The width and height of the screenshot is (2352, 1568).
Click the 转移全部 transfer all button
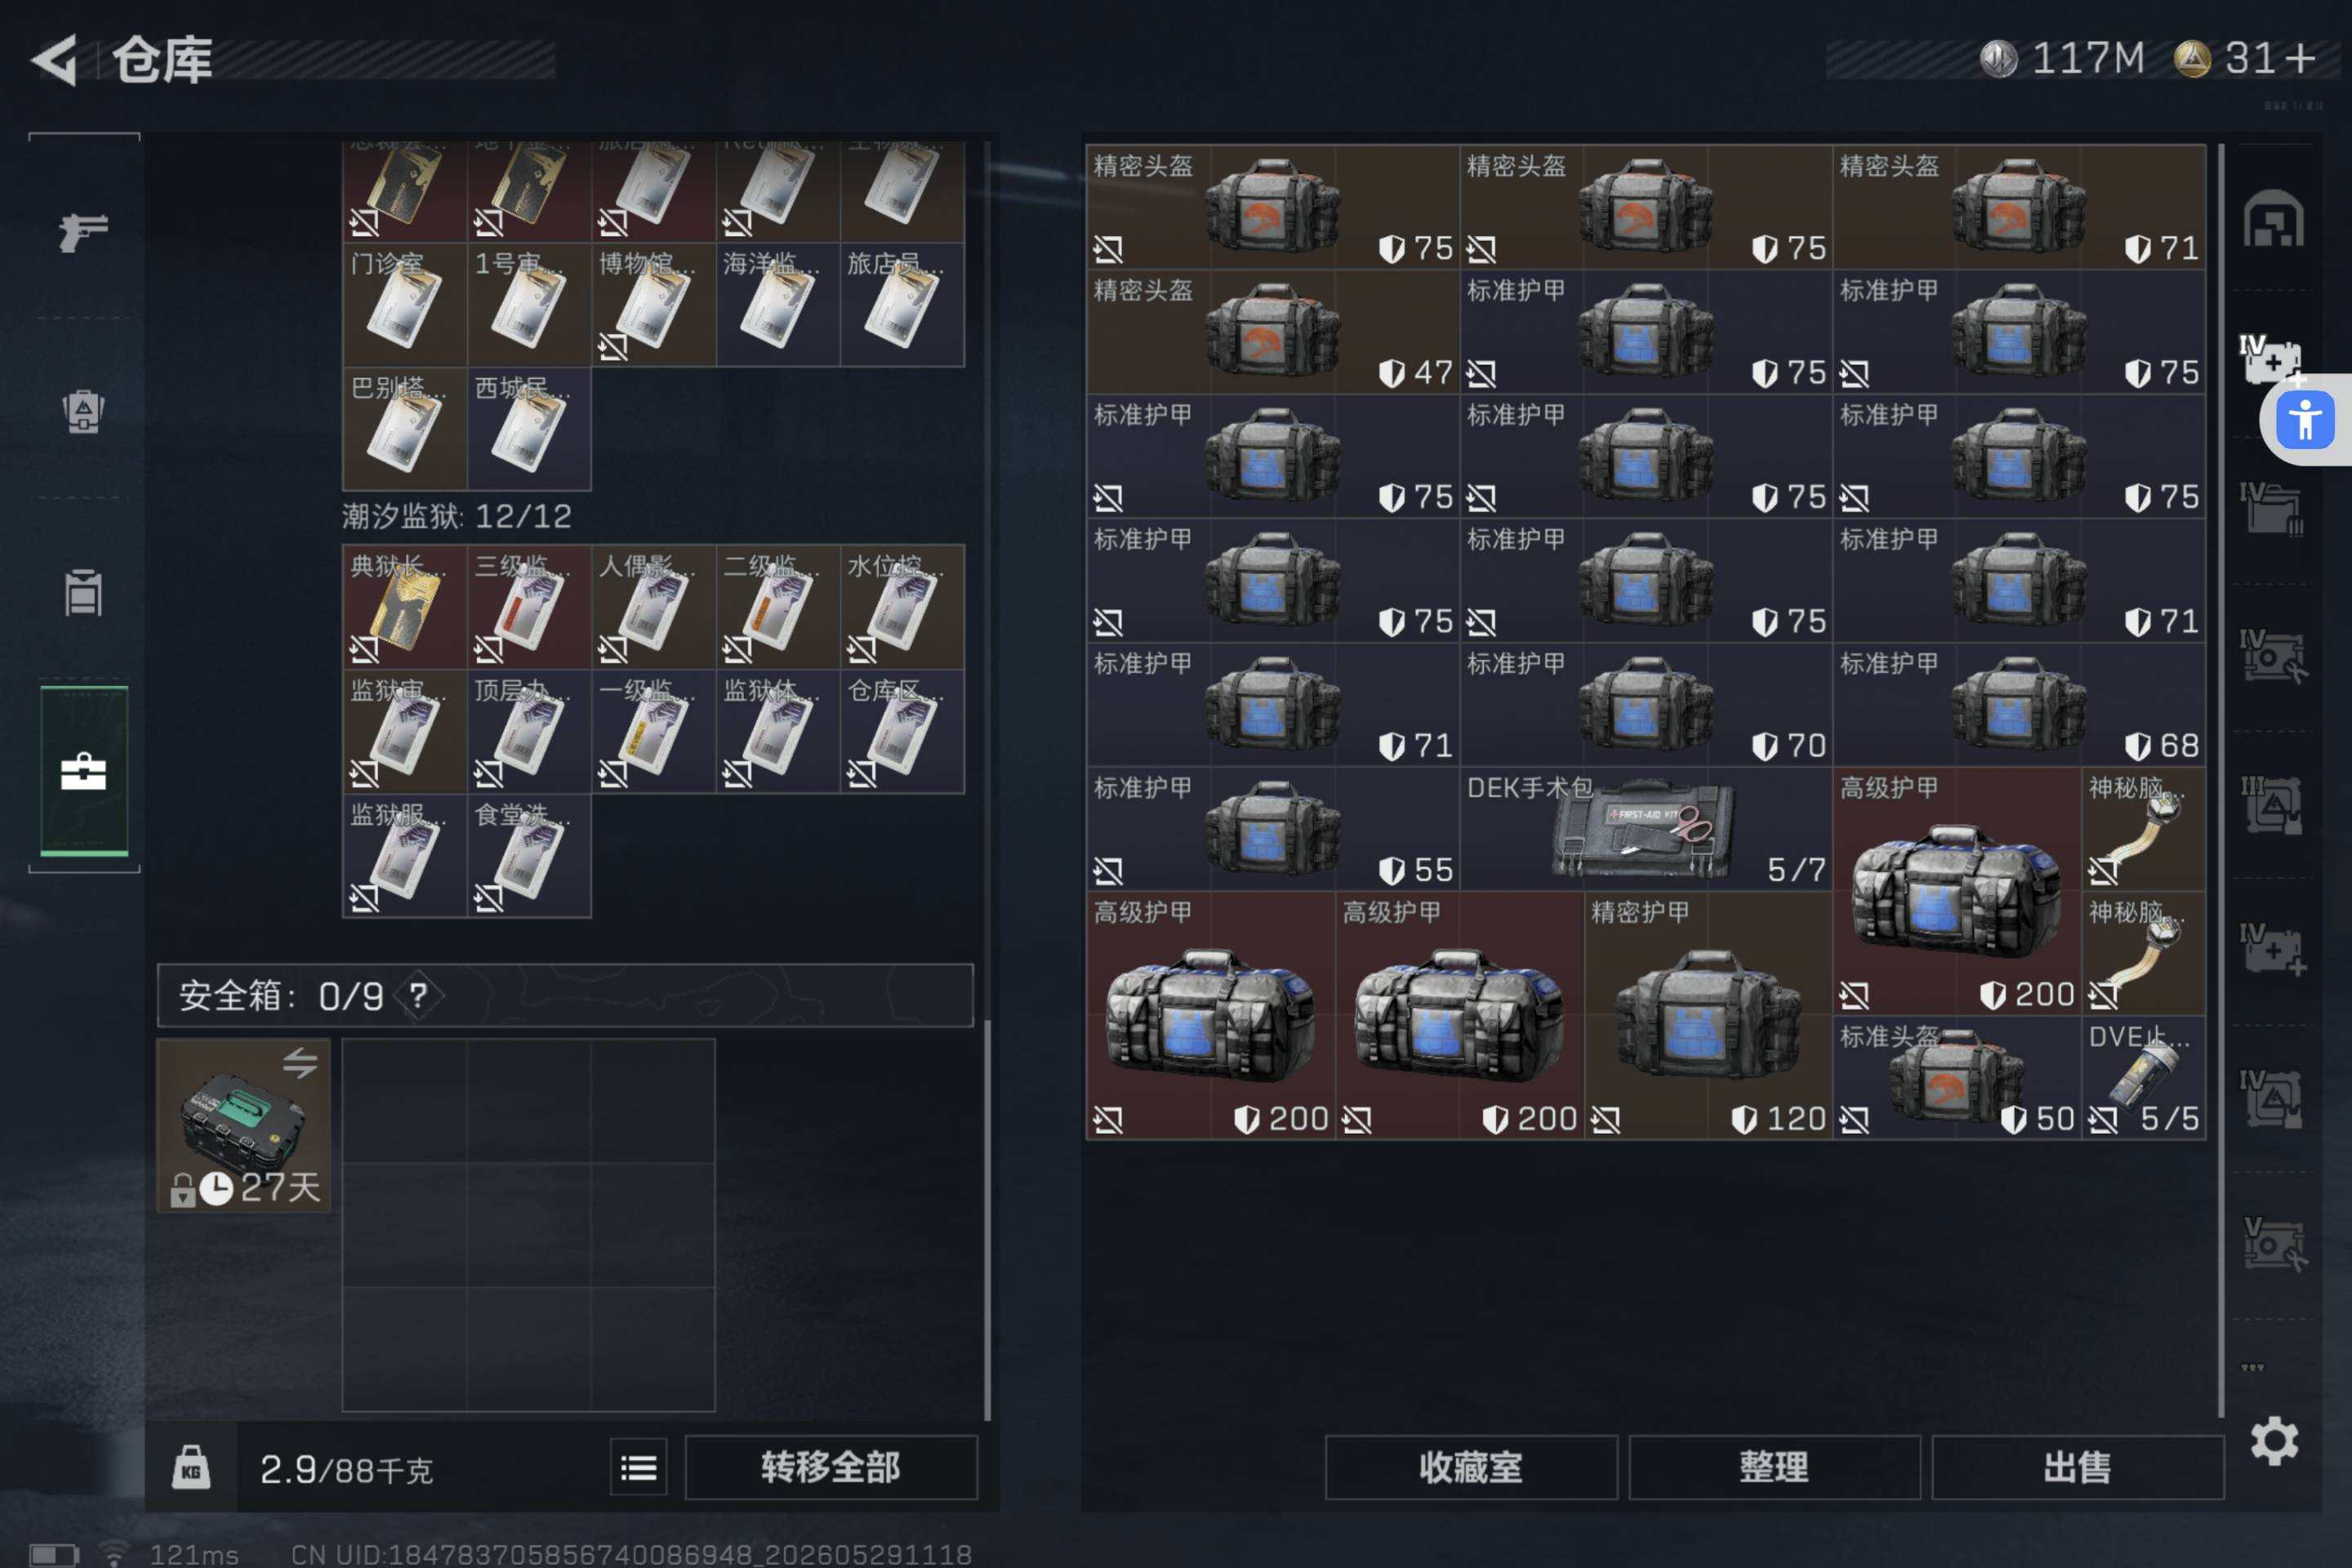(x=831, y=1467)
